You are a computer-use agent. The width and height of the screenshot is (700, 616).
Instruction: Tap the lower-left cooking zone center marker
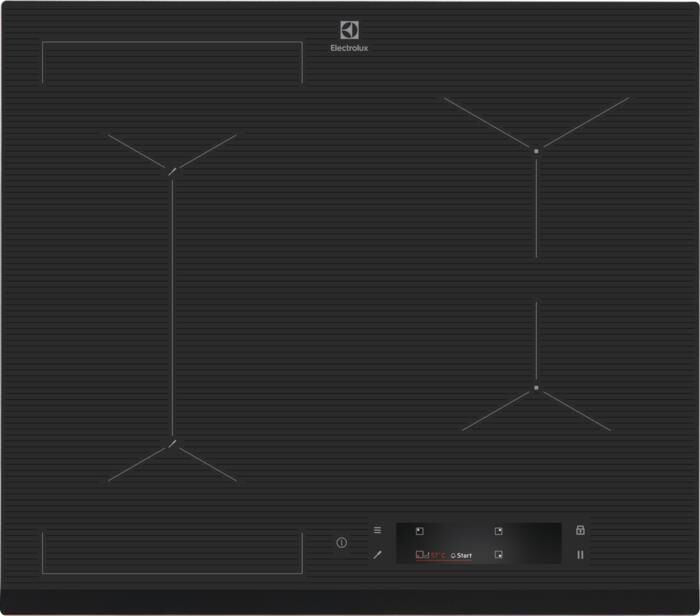tap(172, 443)
